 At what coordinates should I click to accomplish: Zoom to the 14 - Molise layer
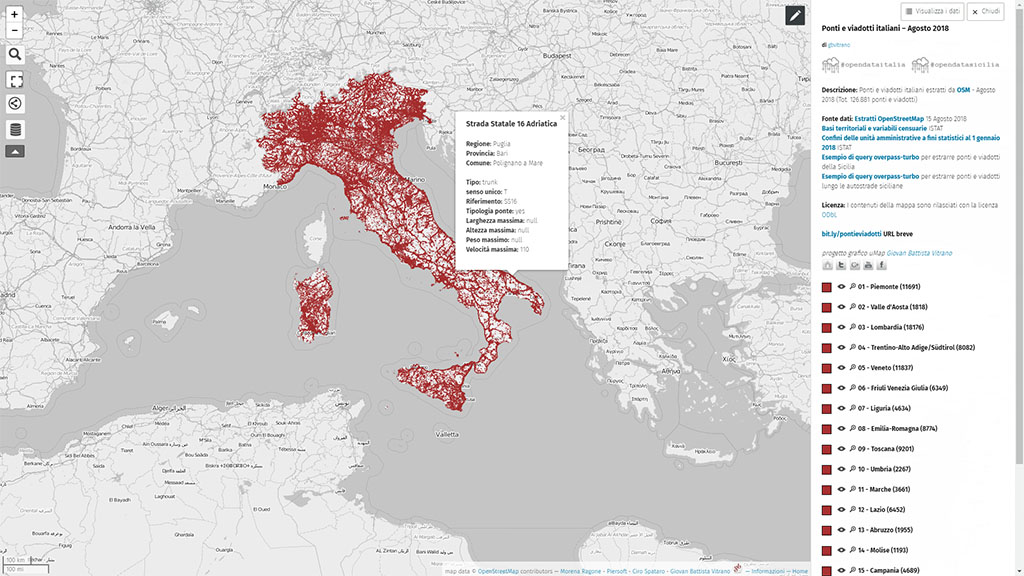(852, 550)
